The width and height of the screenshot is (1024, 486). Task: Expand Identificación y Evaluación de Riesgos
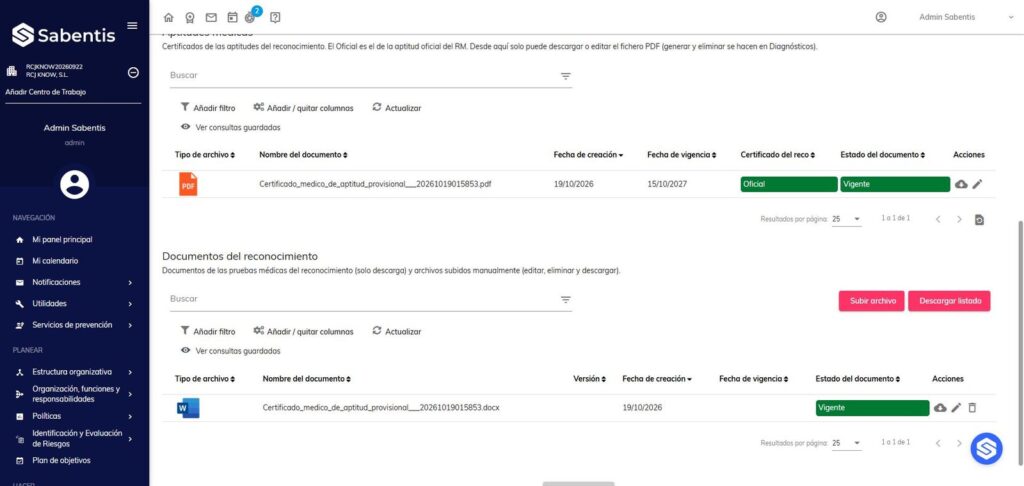tap(74, 438)
